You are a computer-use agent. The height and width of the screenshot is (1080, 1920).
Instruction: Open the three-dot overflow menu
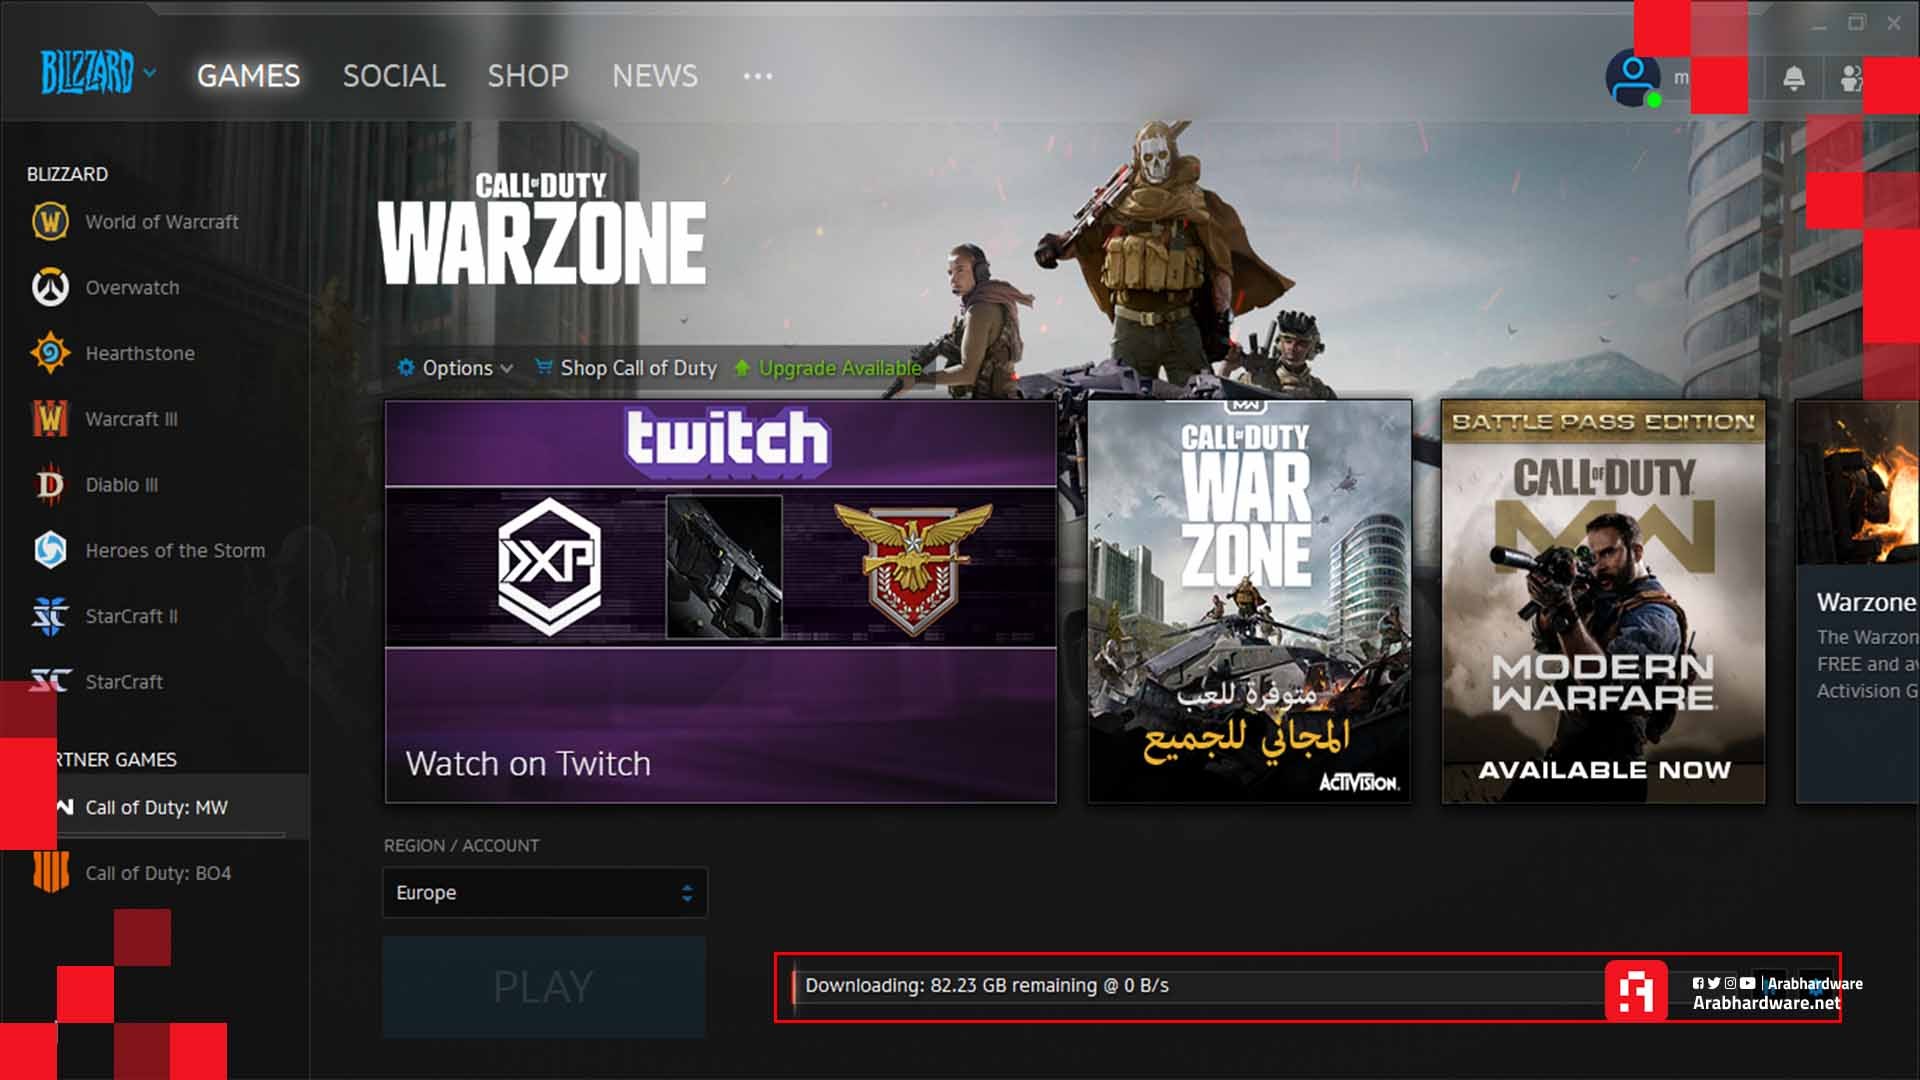(x=758, y=76)
